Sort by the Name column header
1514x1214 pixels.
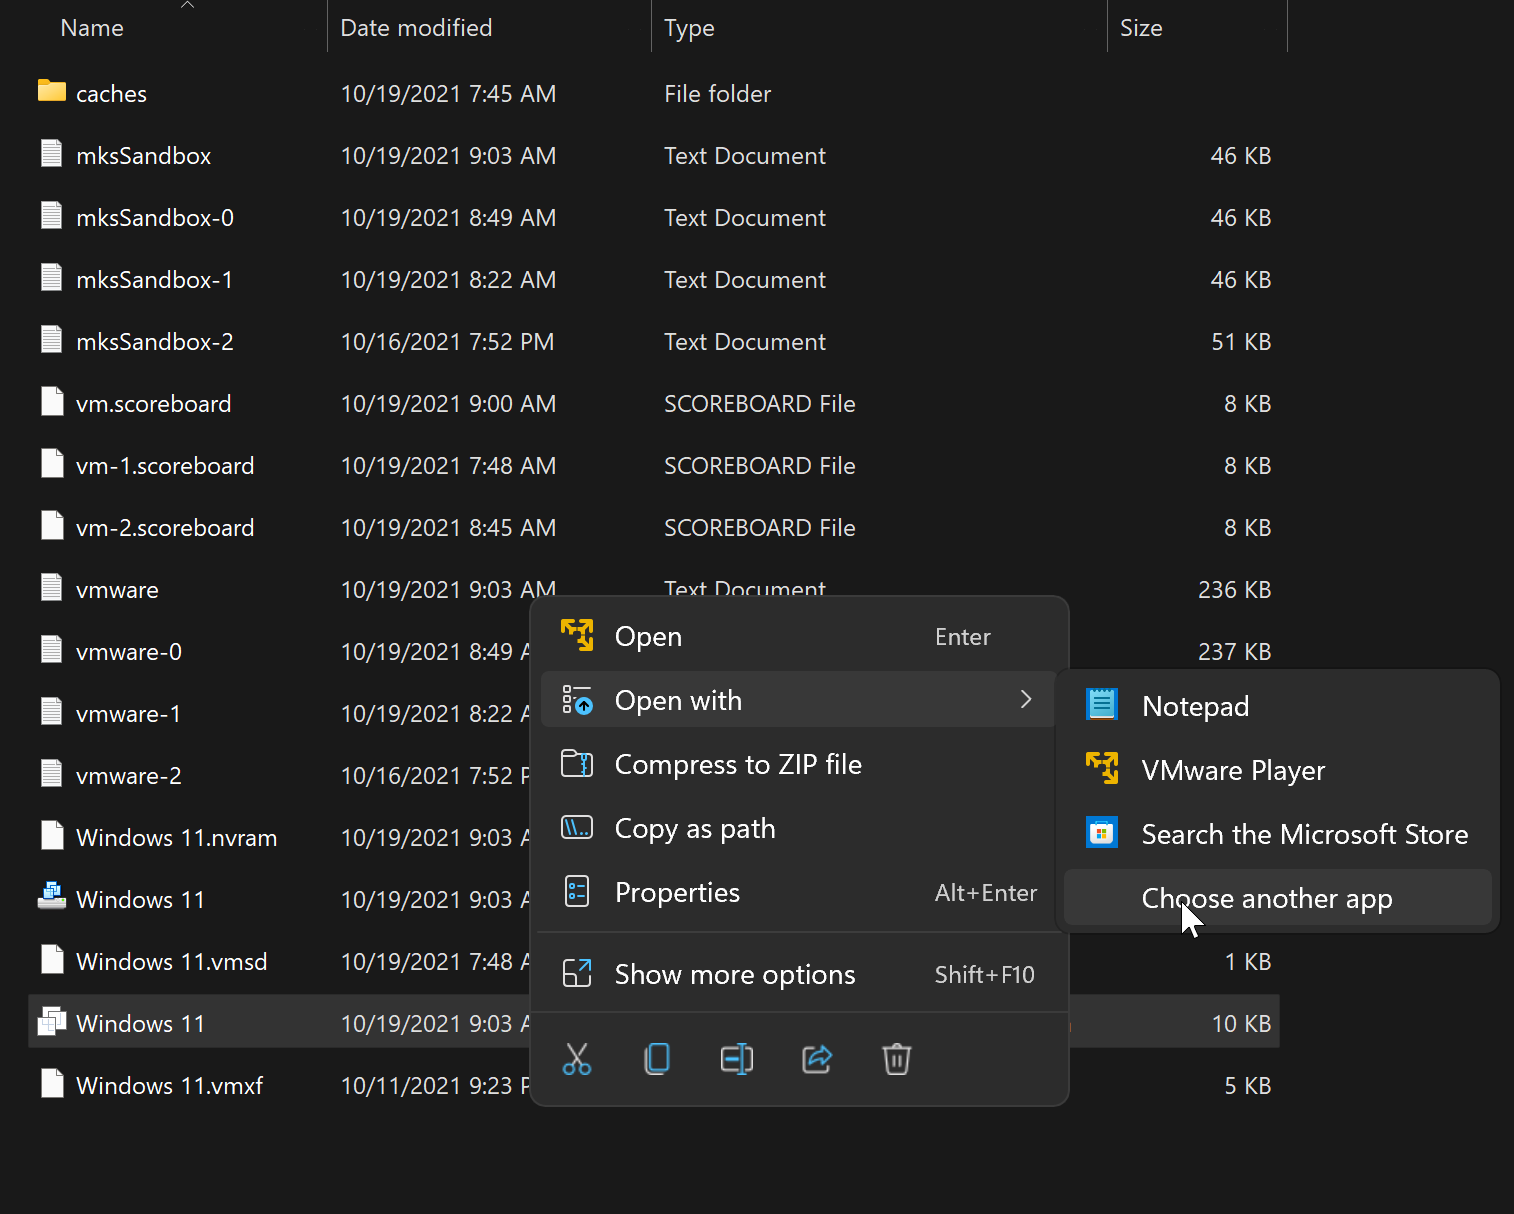pos(92,28)
